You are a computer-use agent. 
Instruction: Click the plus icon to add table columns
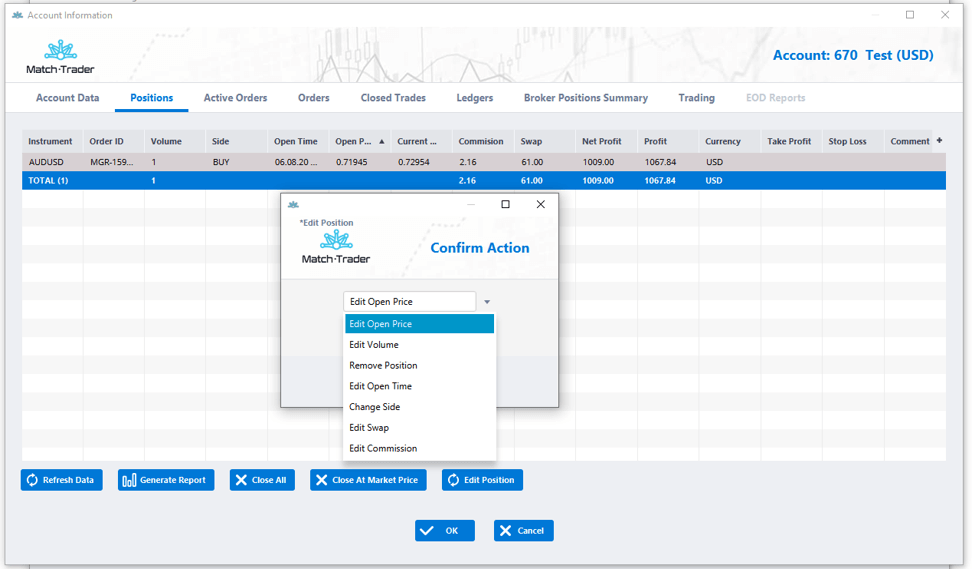coord(939,141)
